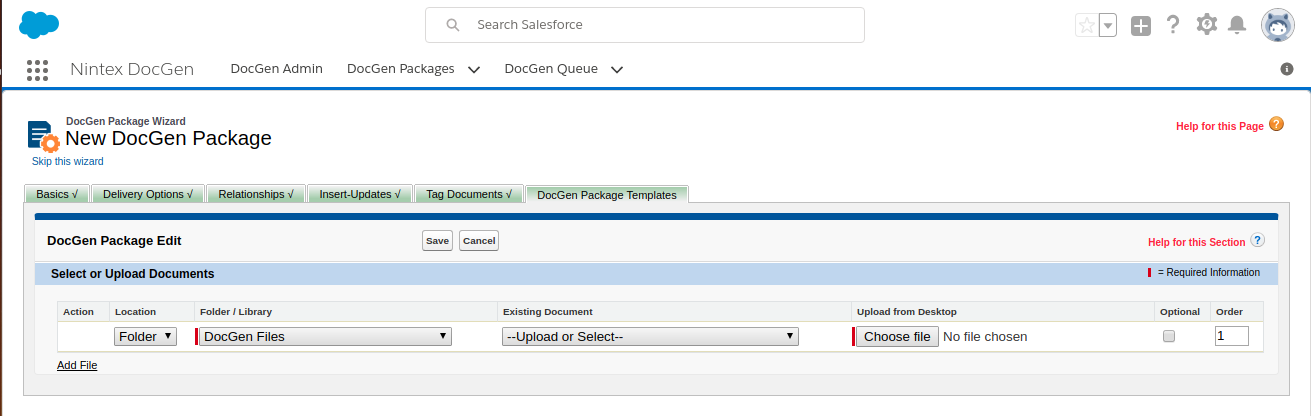Click the Salesforce cloud logo
Viewport: 1311px width, 416px height.
point(39,24)
